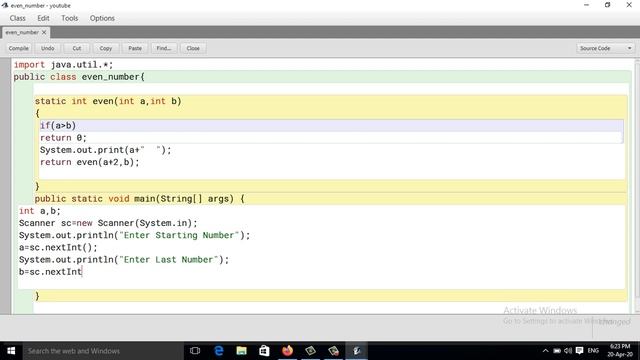This screenshot has width=640, height=360.
Task: Click the Find... button
Action: [164, 48]
